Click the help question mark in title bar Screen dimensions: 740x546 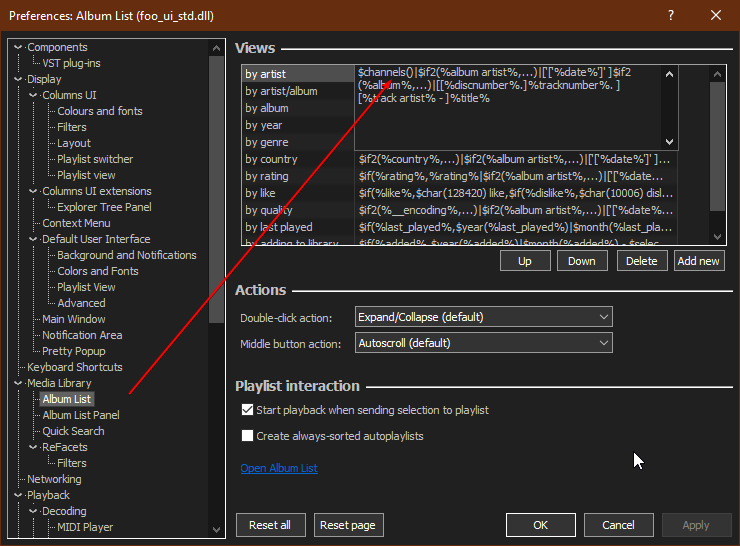point(670,16)
